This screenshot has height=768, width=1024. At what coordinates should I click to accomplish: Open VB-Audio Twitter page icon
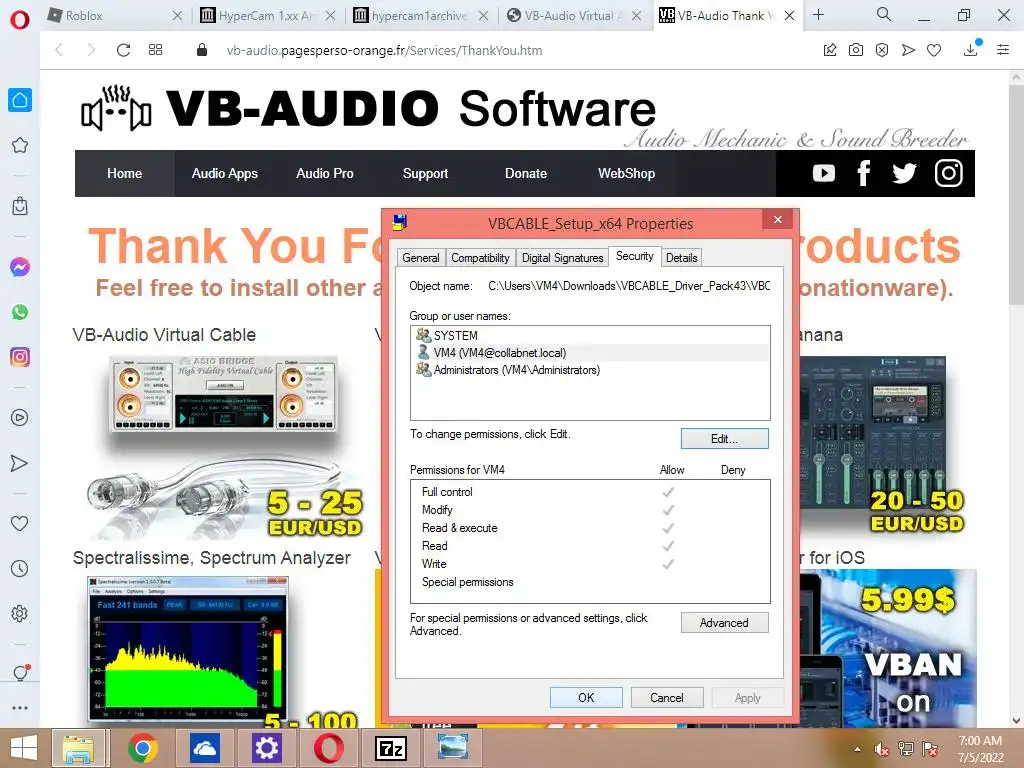[904, 173]
